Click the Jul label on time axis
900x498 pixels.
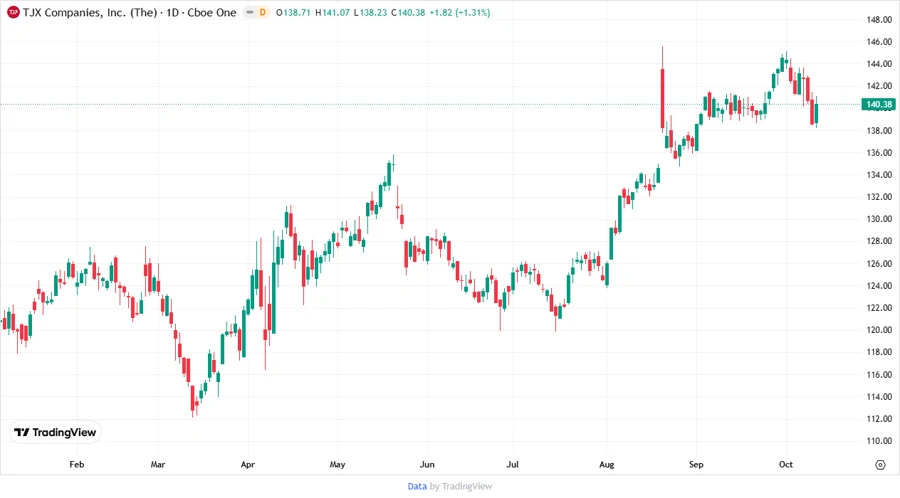(513, 464)
